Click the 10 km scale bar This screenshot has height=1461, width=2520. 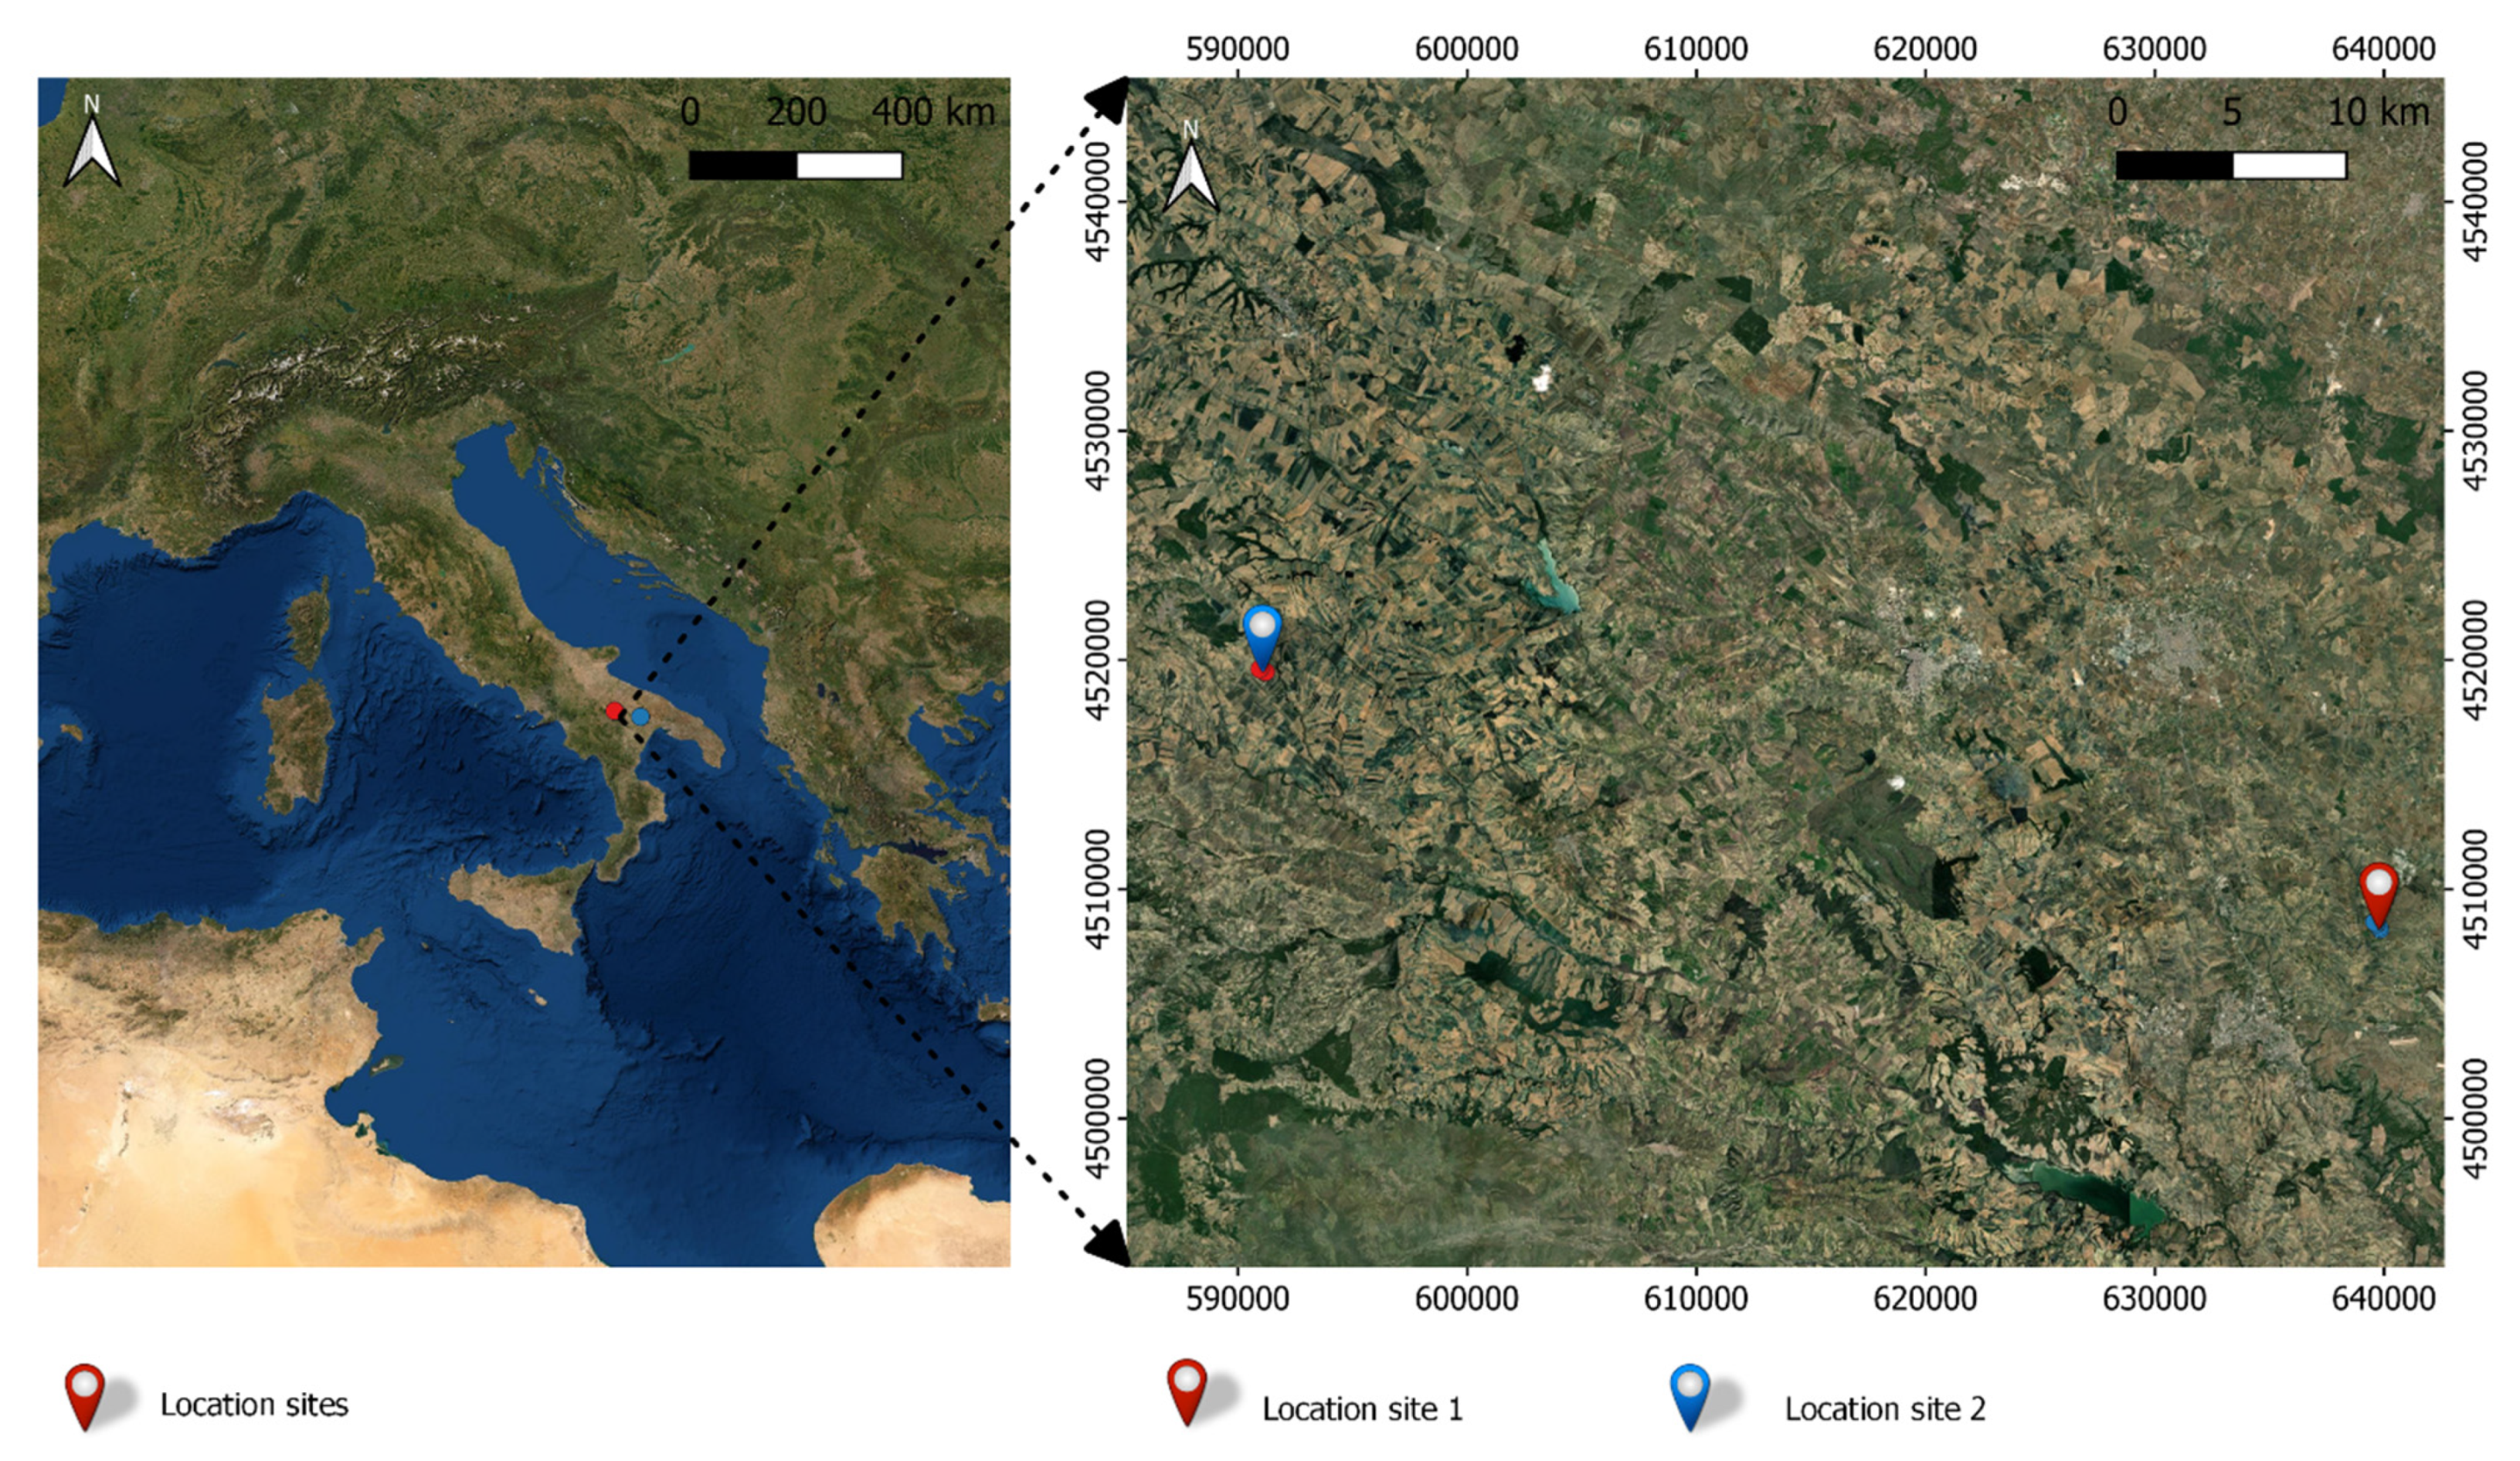click(x=2230, y=165)
